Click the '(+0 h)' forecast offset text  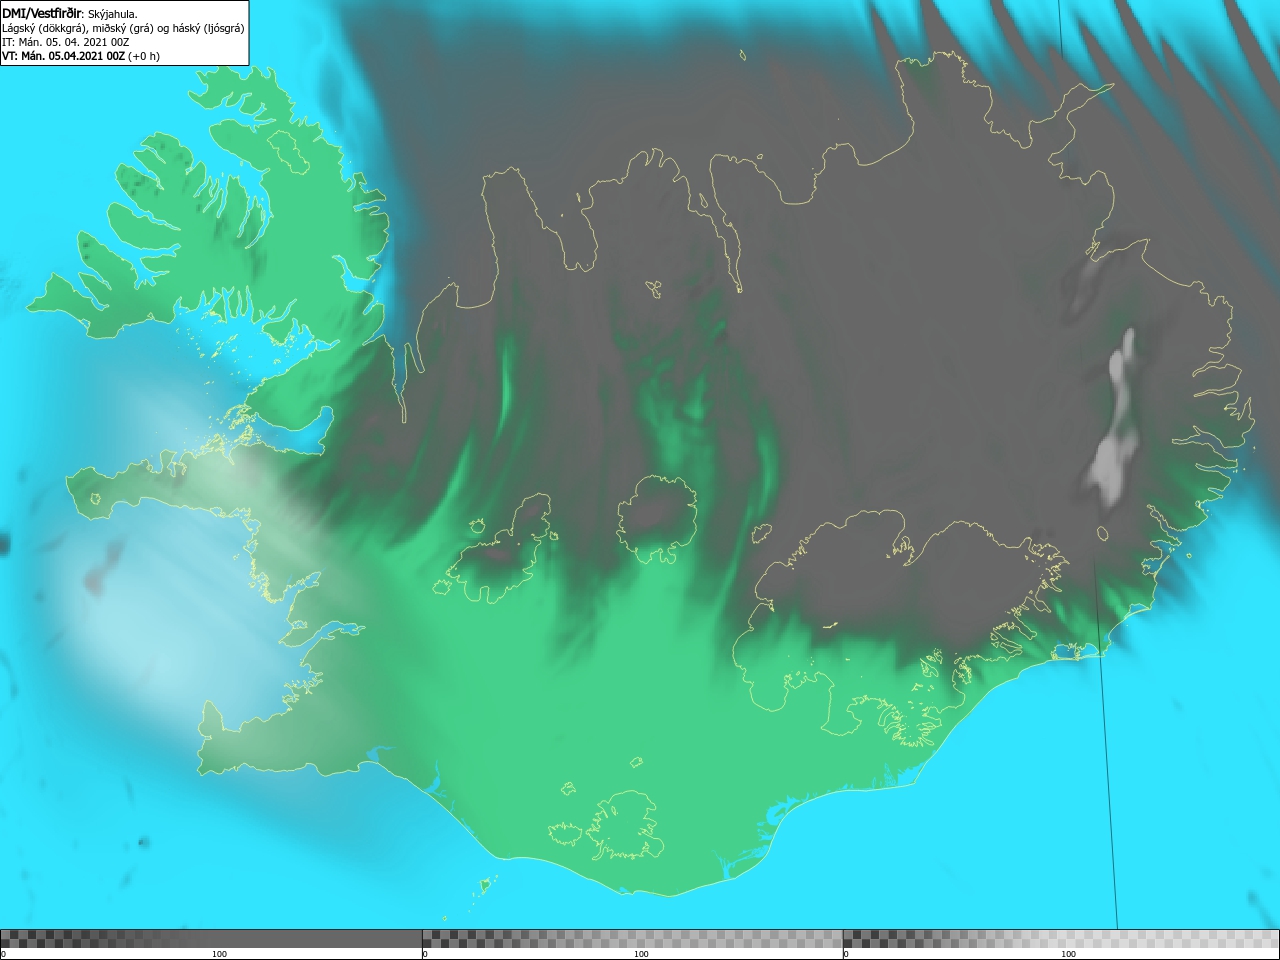click(x=144, y=56)
